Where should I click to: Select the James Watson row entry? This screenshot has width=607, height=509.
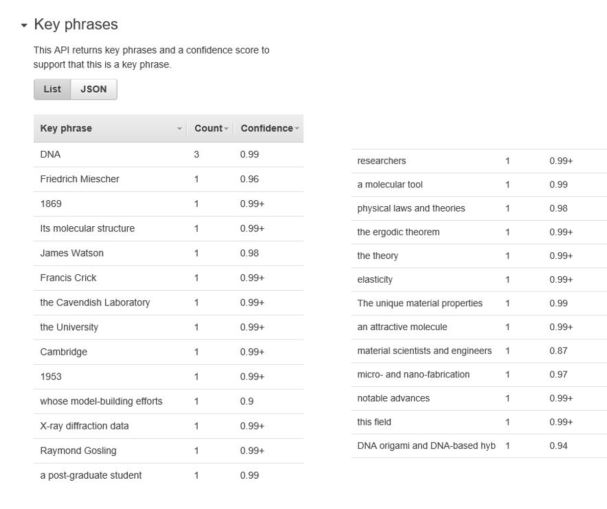pos(72,253)
